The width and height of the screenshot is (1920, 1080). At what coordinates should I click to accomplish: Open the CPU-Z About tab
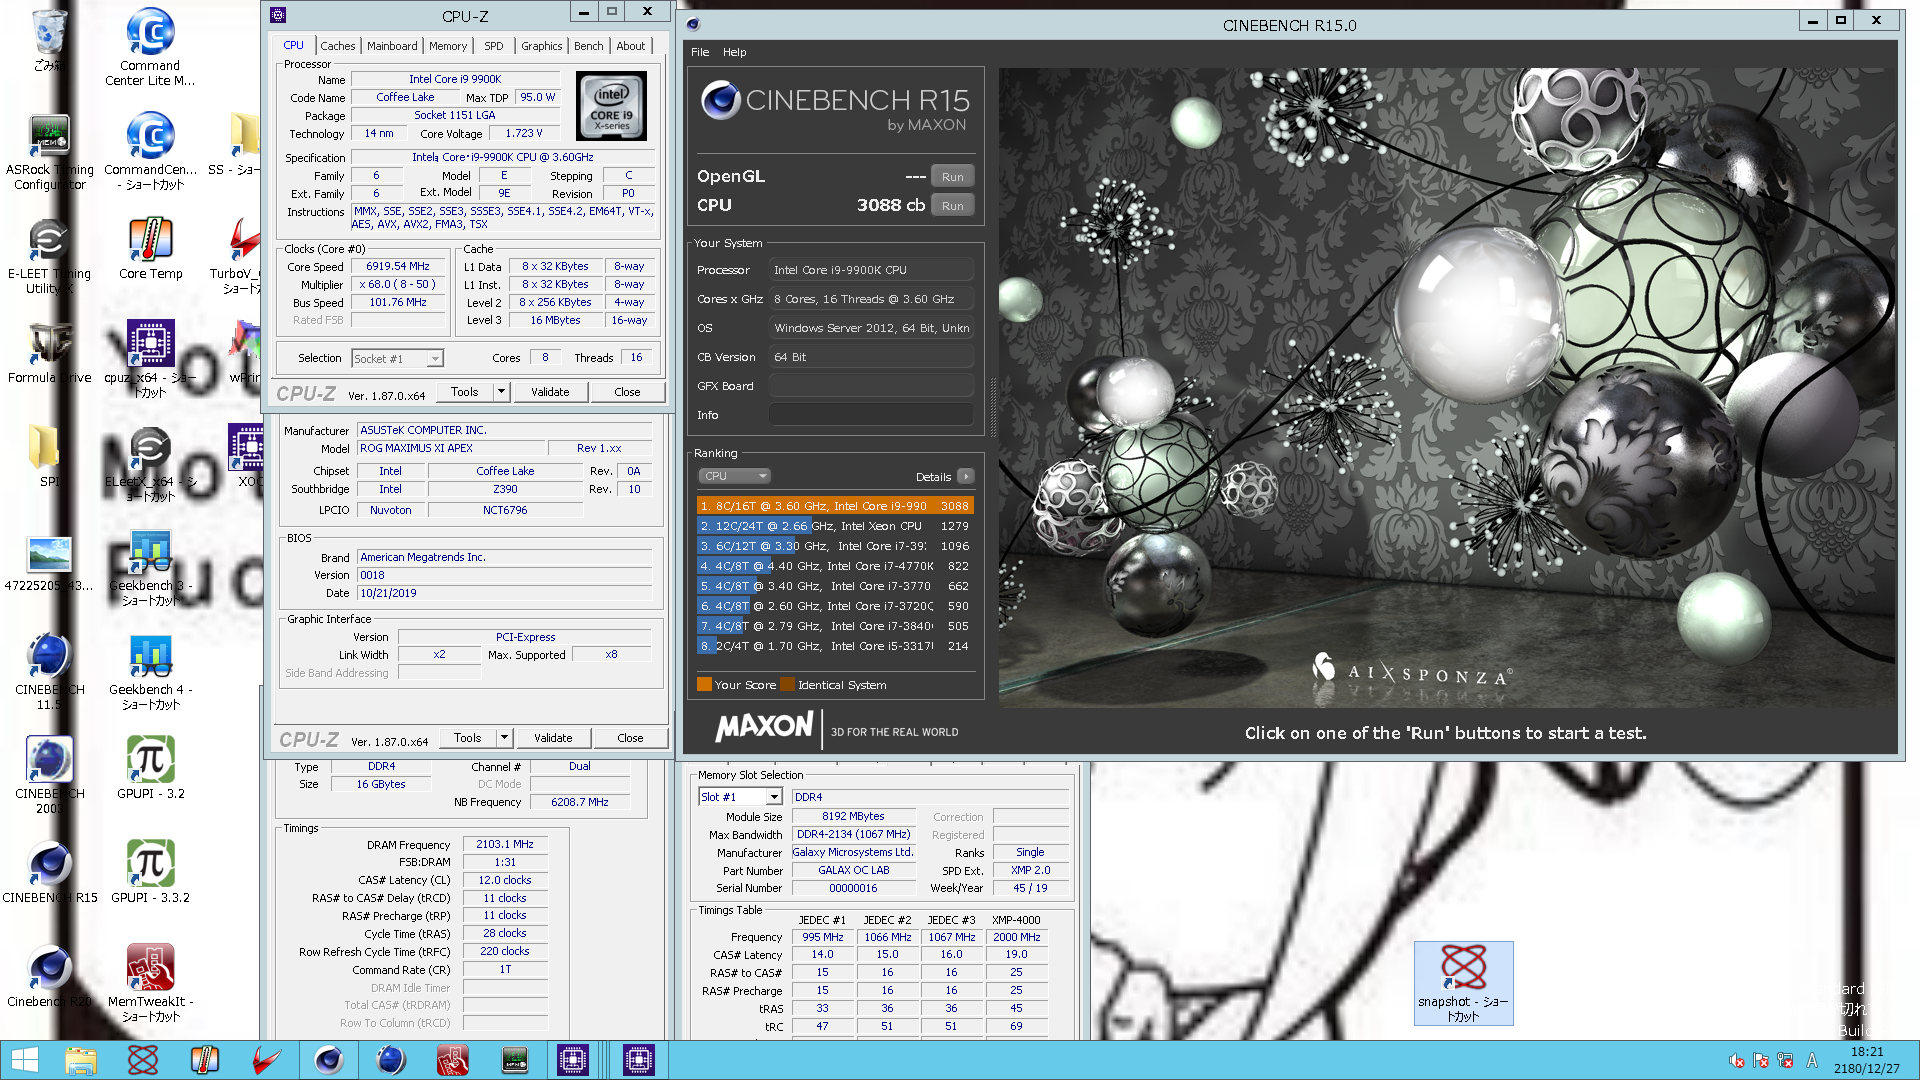[x=630, y=46]
